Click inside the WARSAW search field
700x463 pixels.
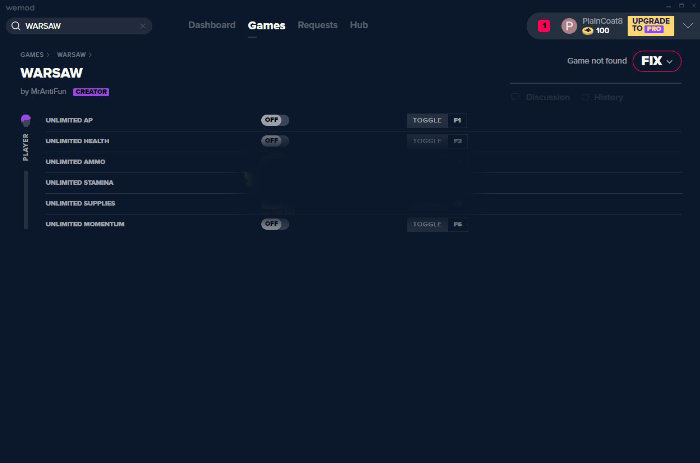click(x=80, y=26)
